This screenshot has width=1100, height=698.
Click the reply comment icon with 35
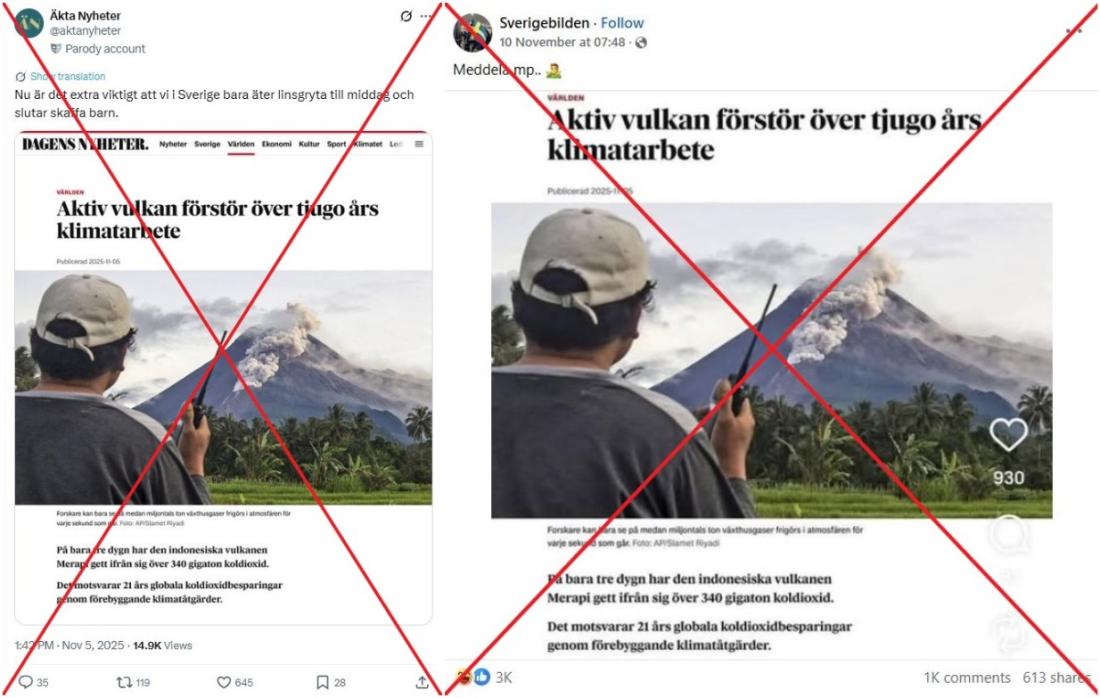[26, 682]
